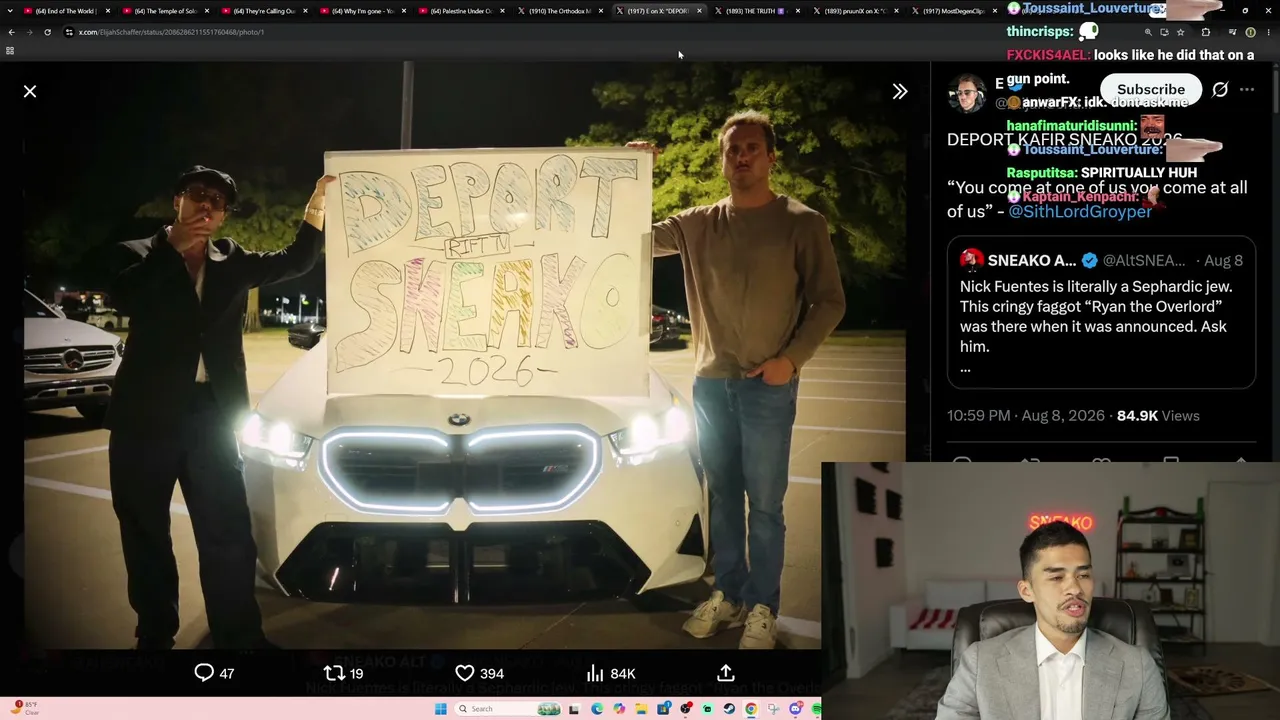Image resolution: width=1280 pixels, height=720 pixels.
Task: Click the quoted SNEAKO avatar thumbnail
Action: [x=971, y=260]
